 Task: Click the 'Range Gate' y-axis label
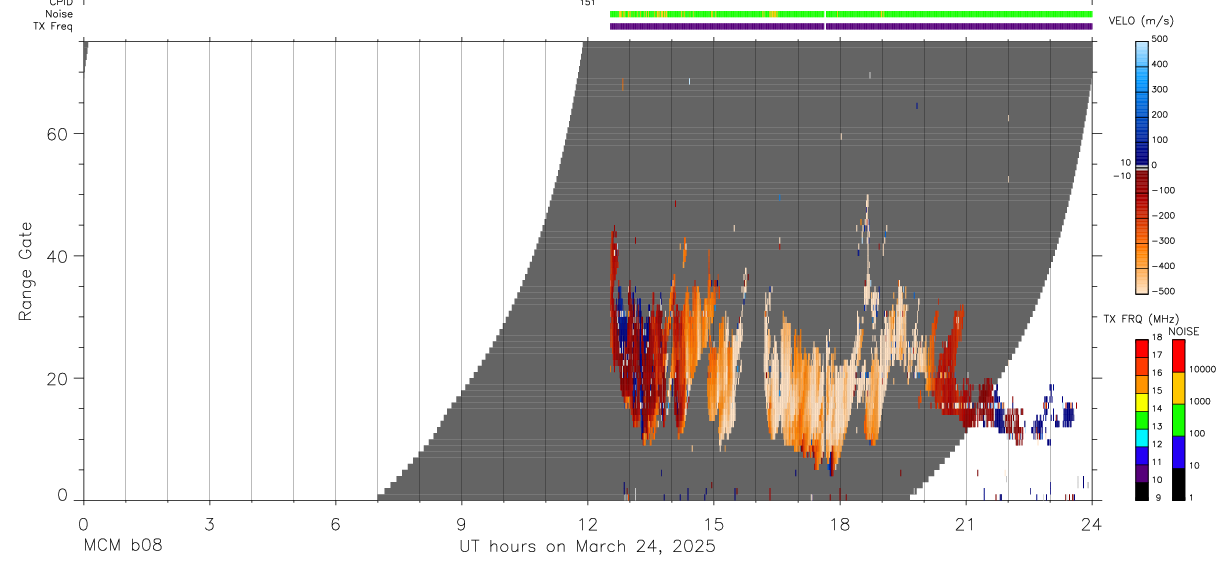pos(25,271)
